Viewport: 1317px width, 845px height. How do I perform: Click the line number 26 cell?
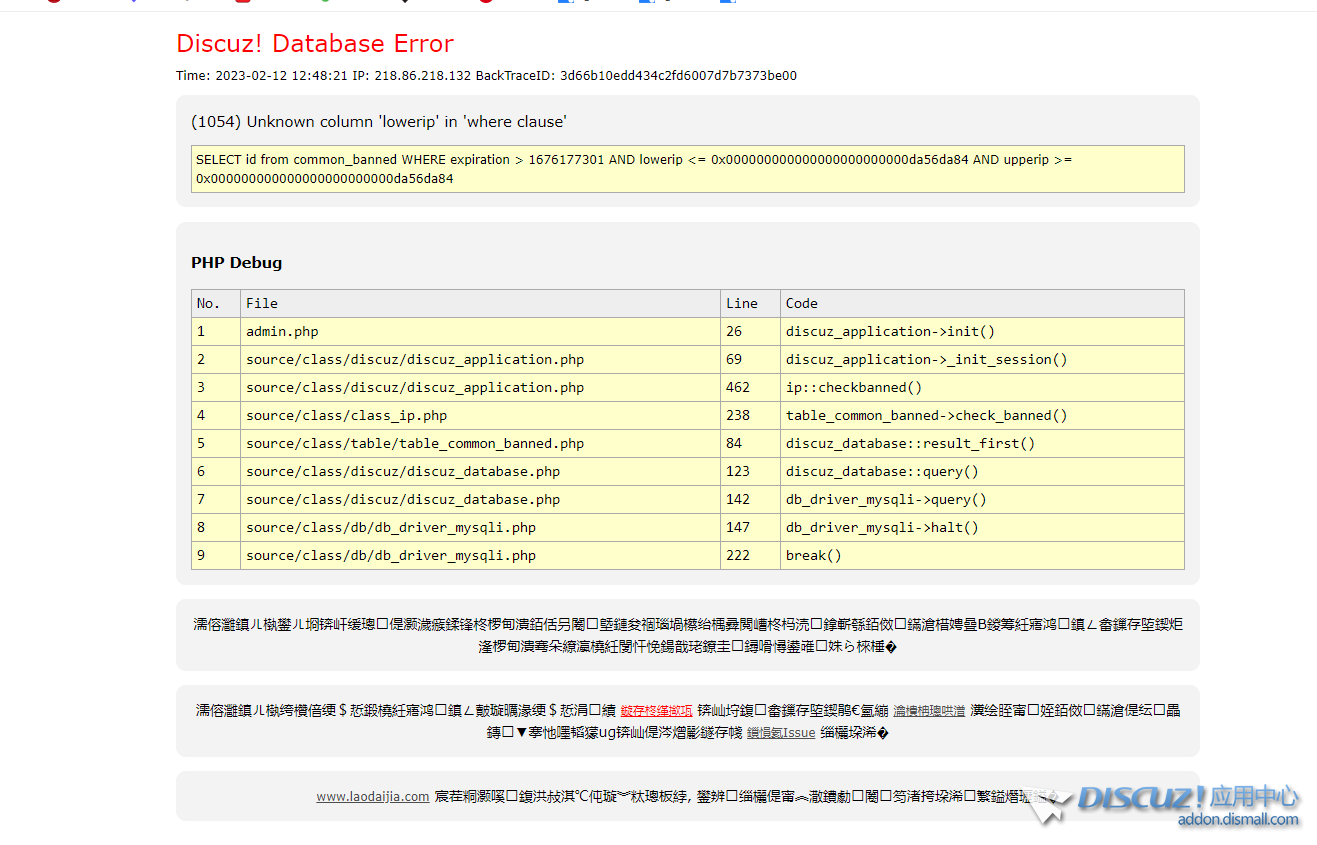click(x=750, y=331)
